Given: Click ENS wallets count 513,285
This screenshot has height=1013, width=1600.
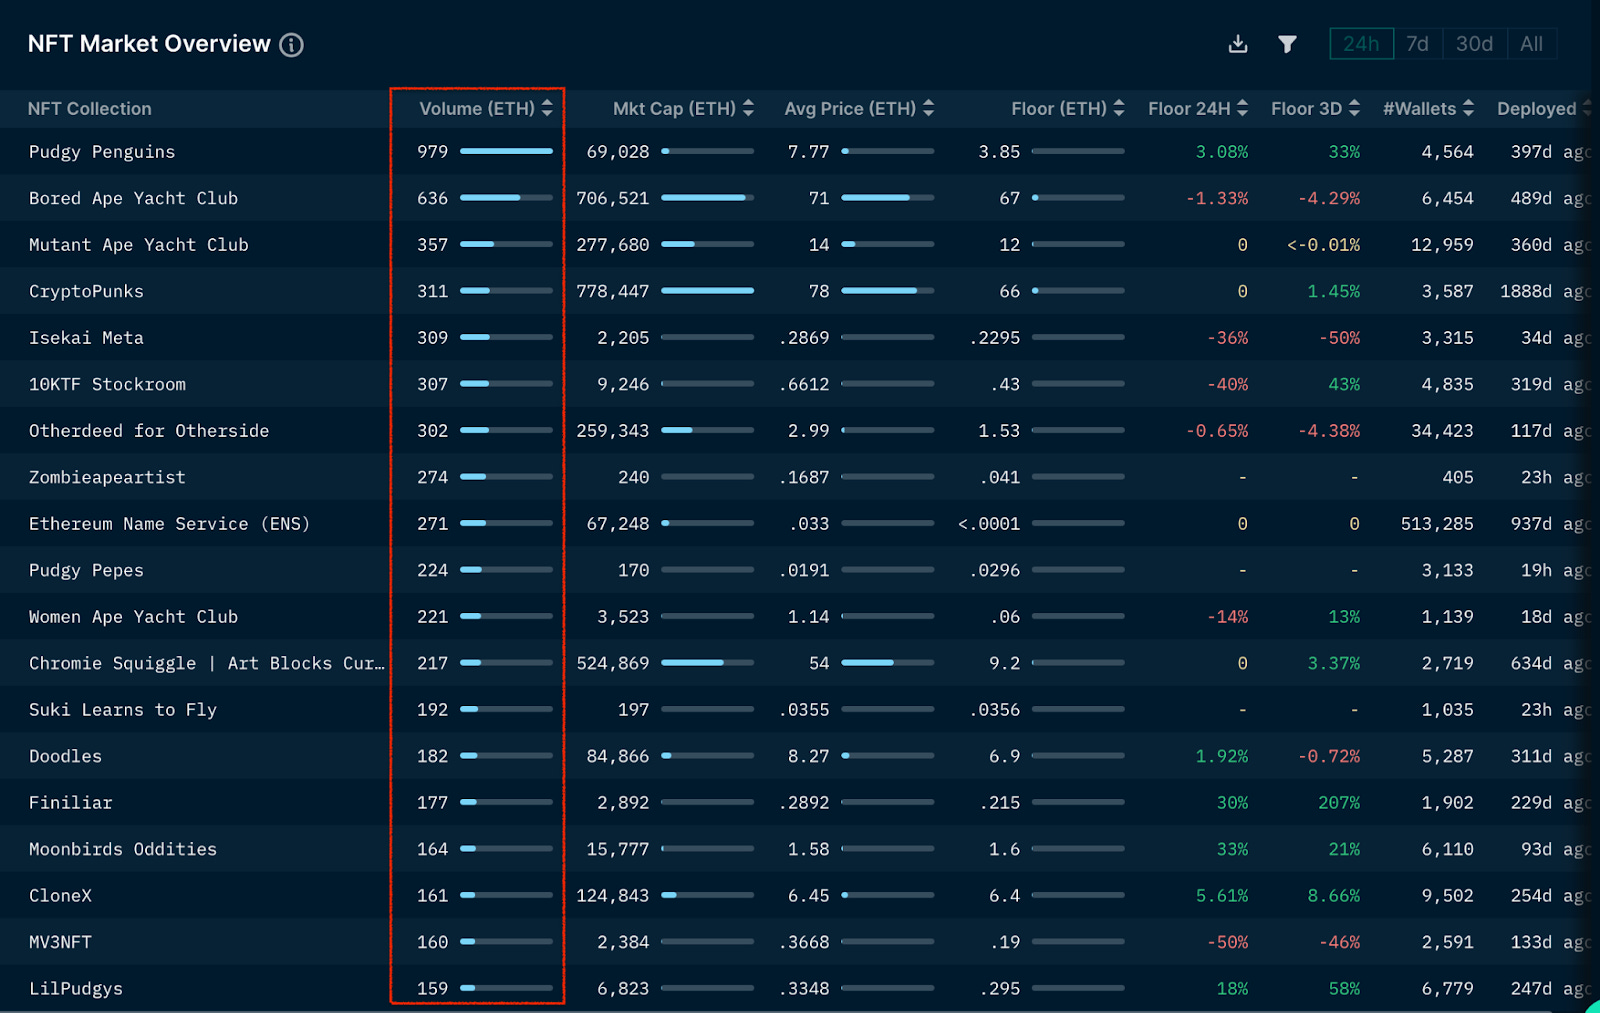Looking at the screenshot, I should click(1437, 524).
